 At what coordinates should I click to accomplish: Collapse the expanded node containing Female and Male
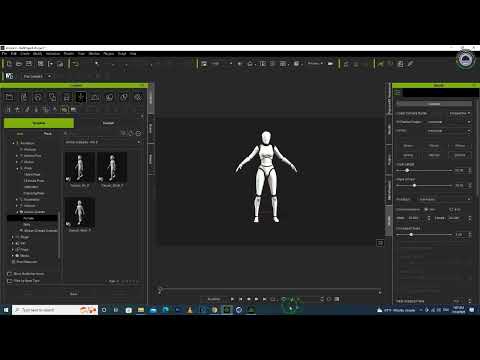[x=17, y=212]
